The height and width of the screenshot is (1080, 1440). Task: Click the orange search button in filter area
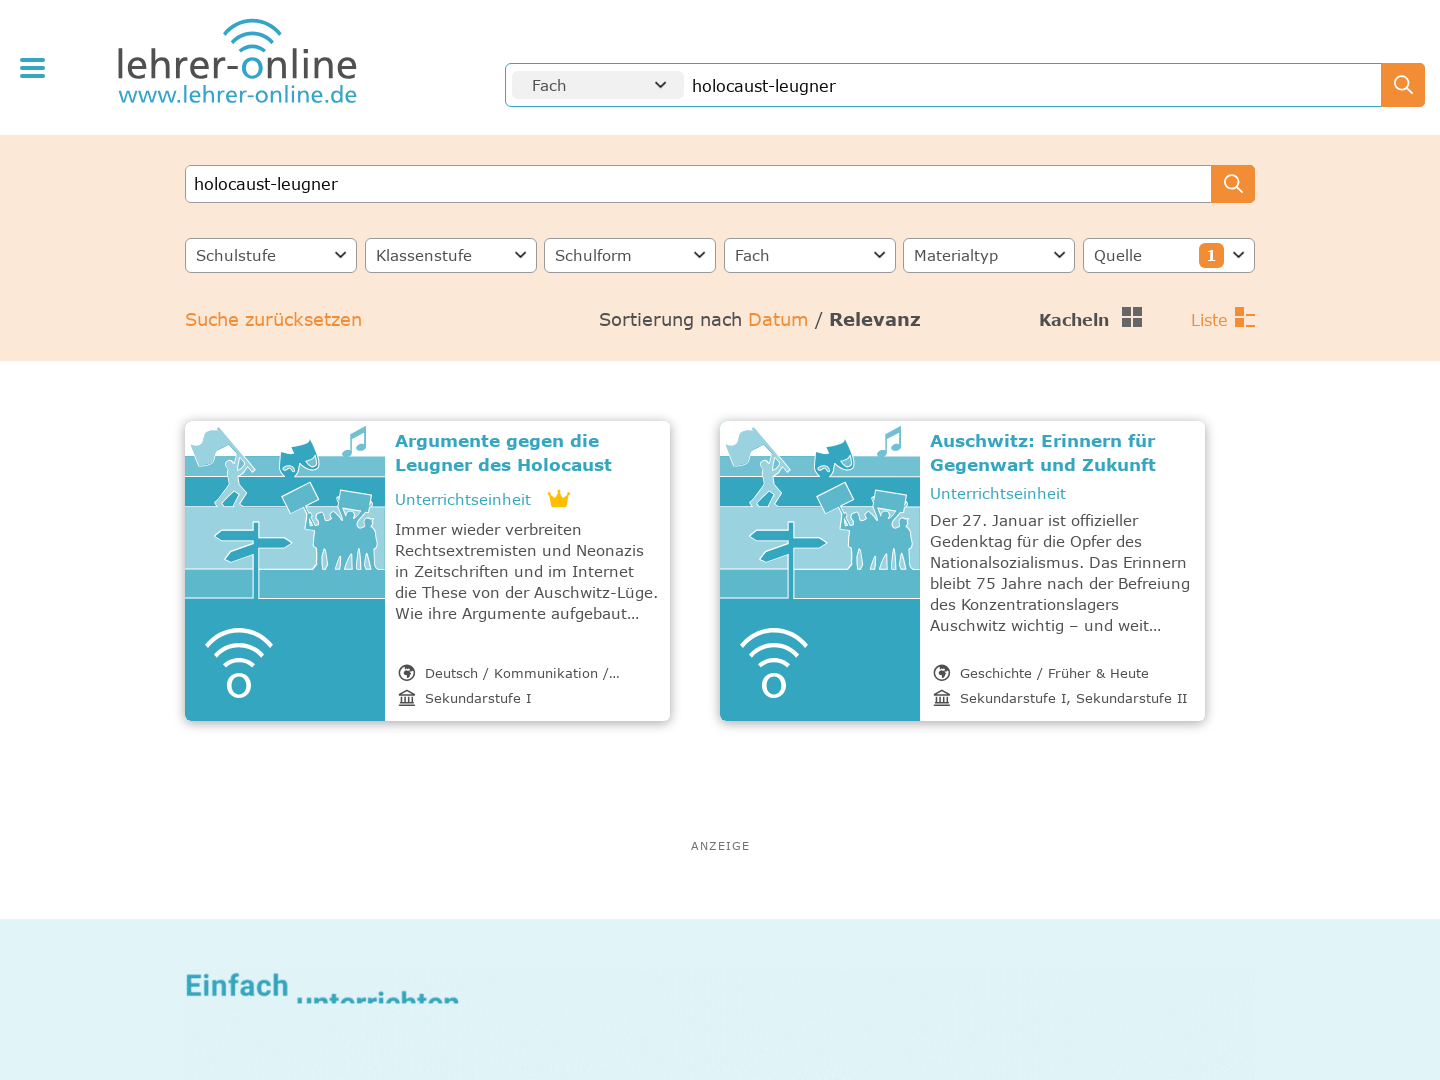[1233, 184]
